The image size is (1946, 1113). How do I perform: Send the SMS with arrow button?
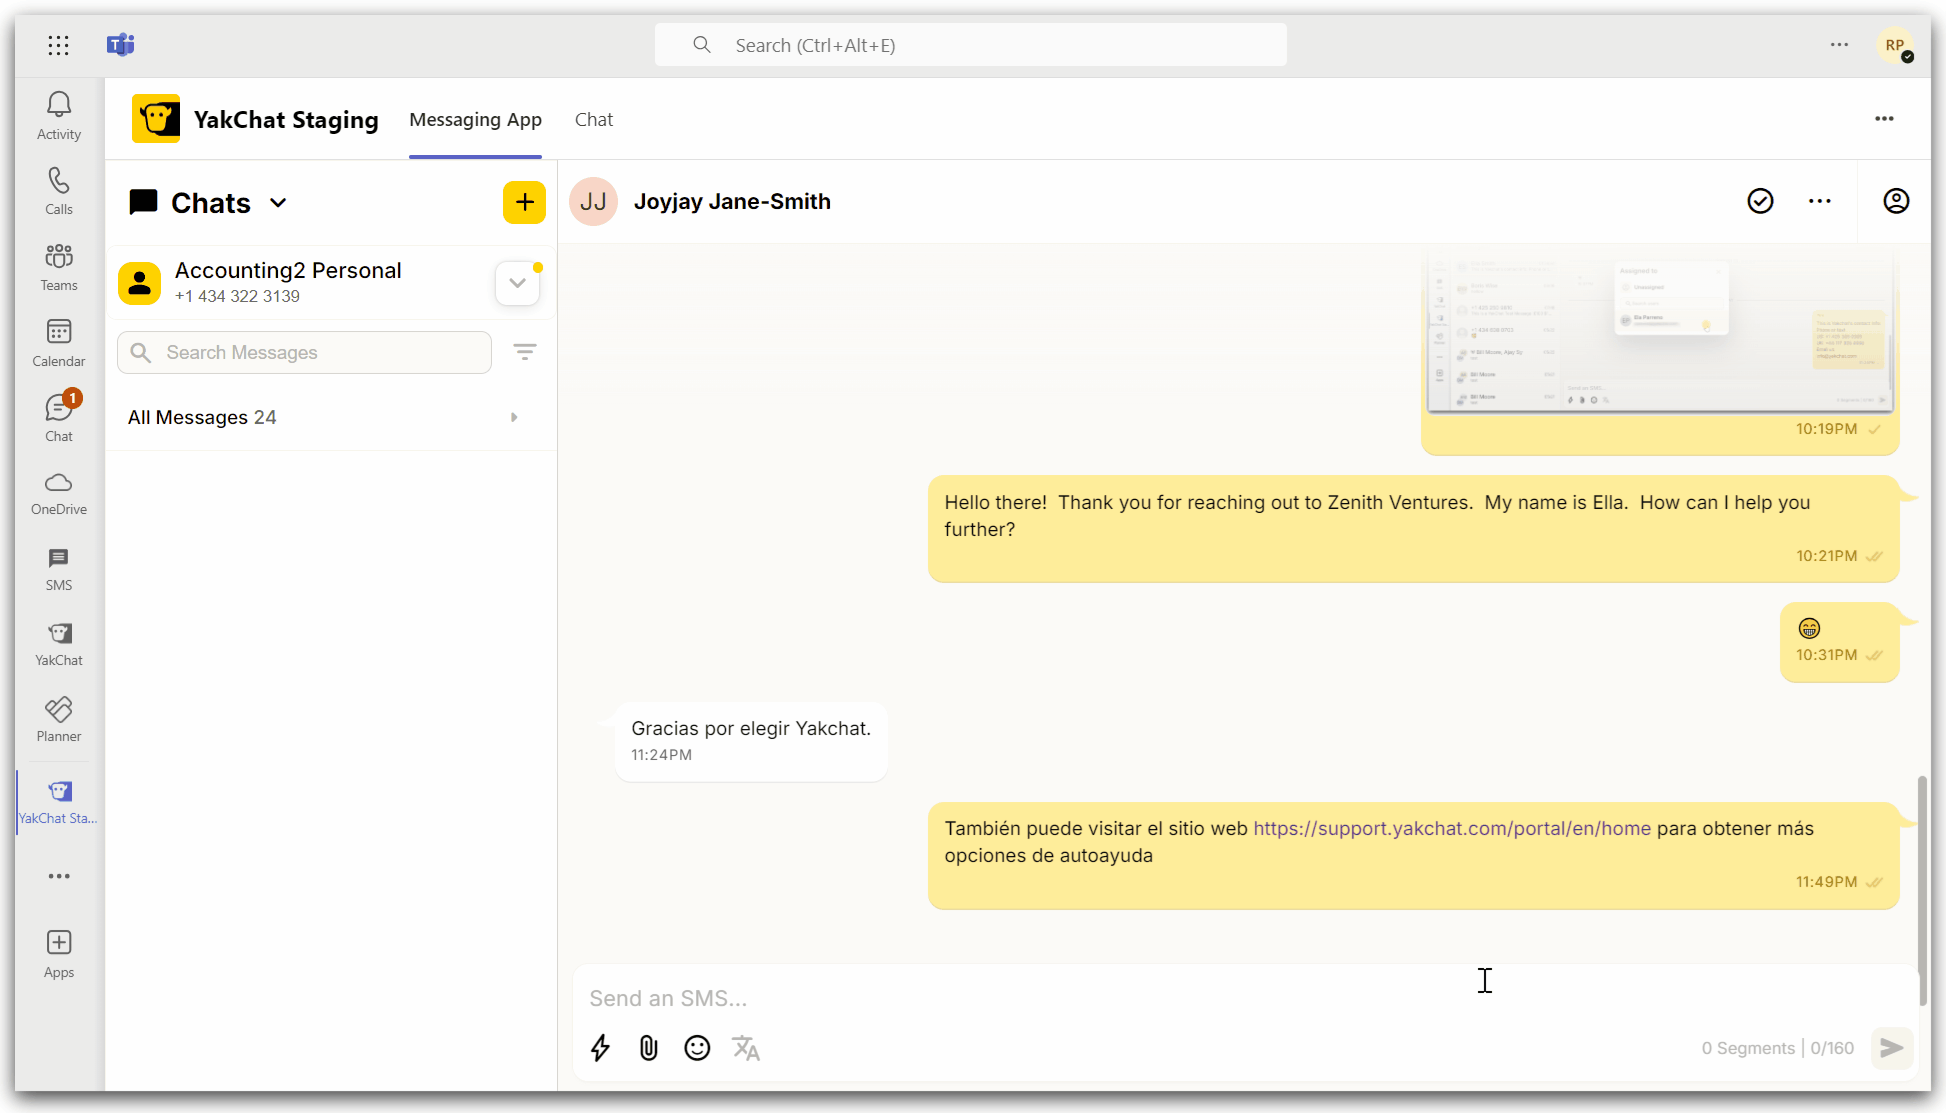(1892, 1048)
